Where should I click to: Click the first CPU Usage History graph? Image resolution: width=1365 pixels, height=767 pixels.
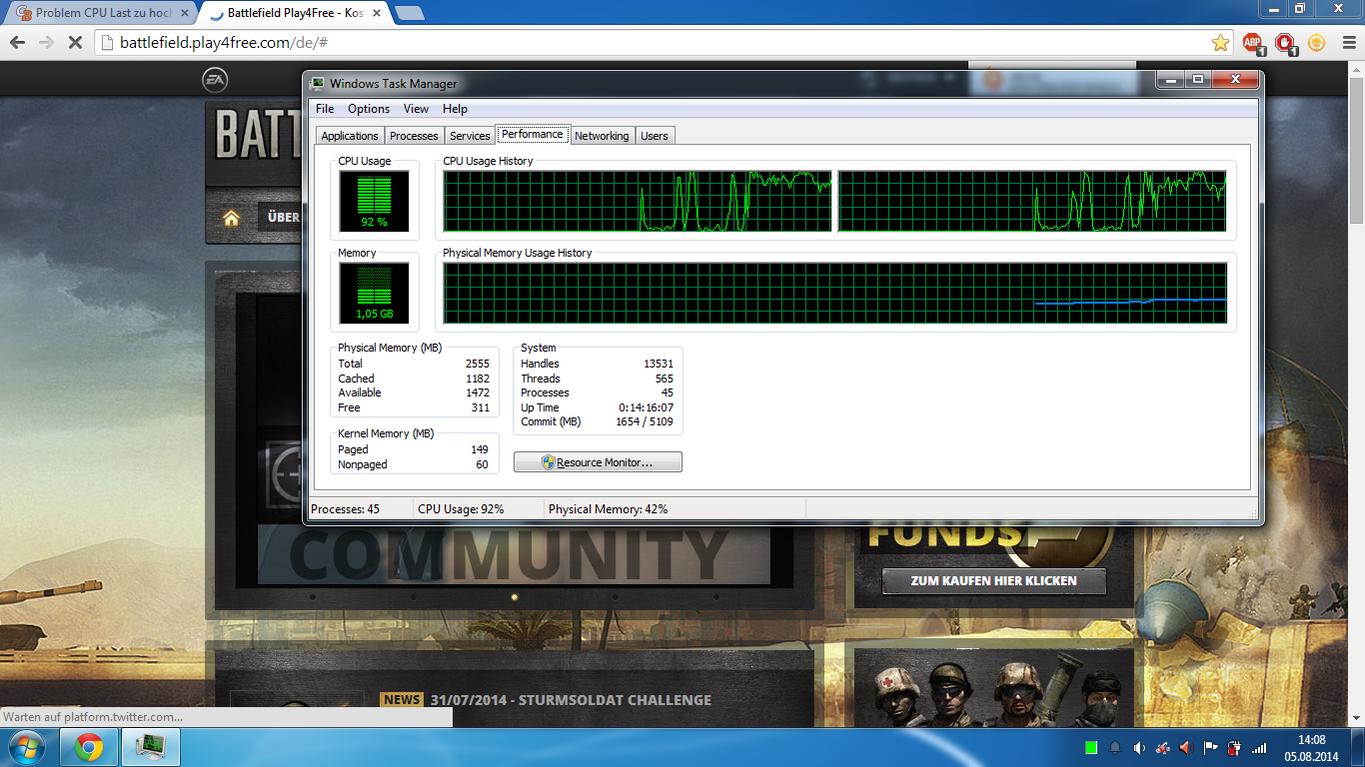click(x=637, y=201)
